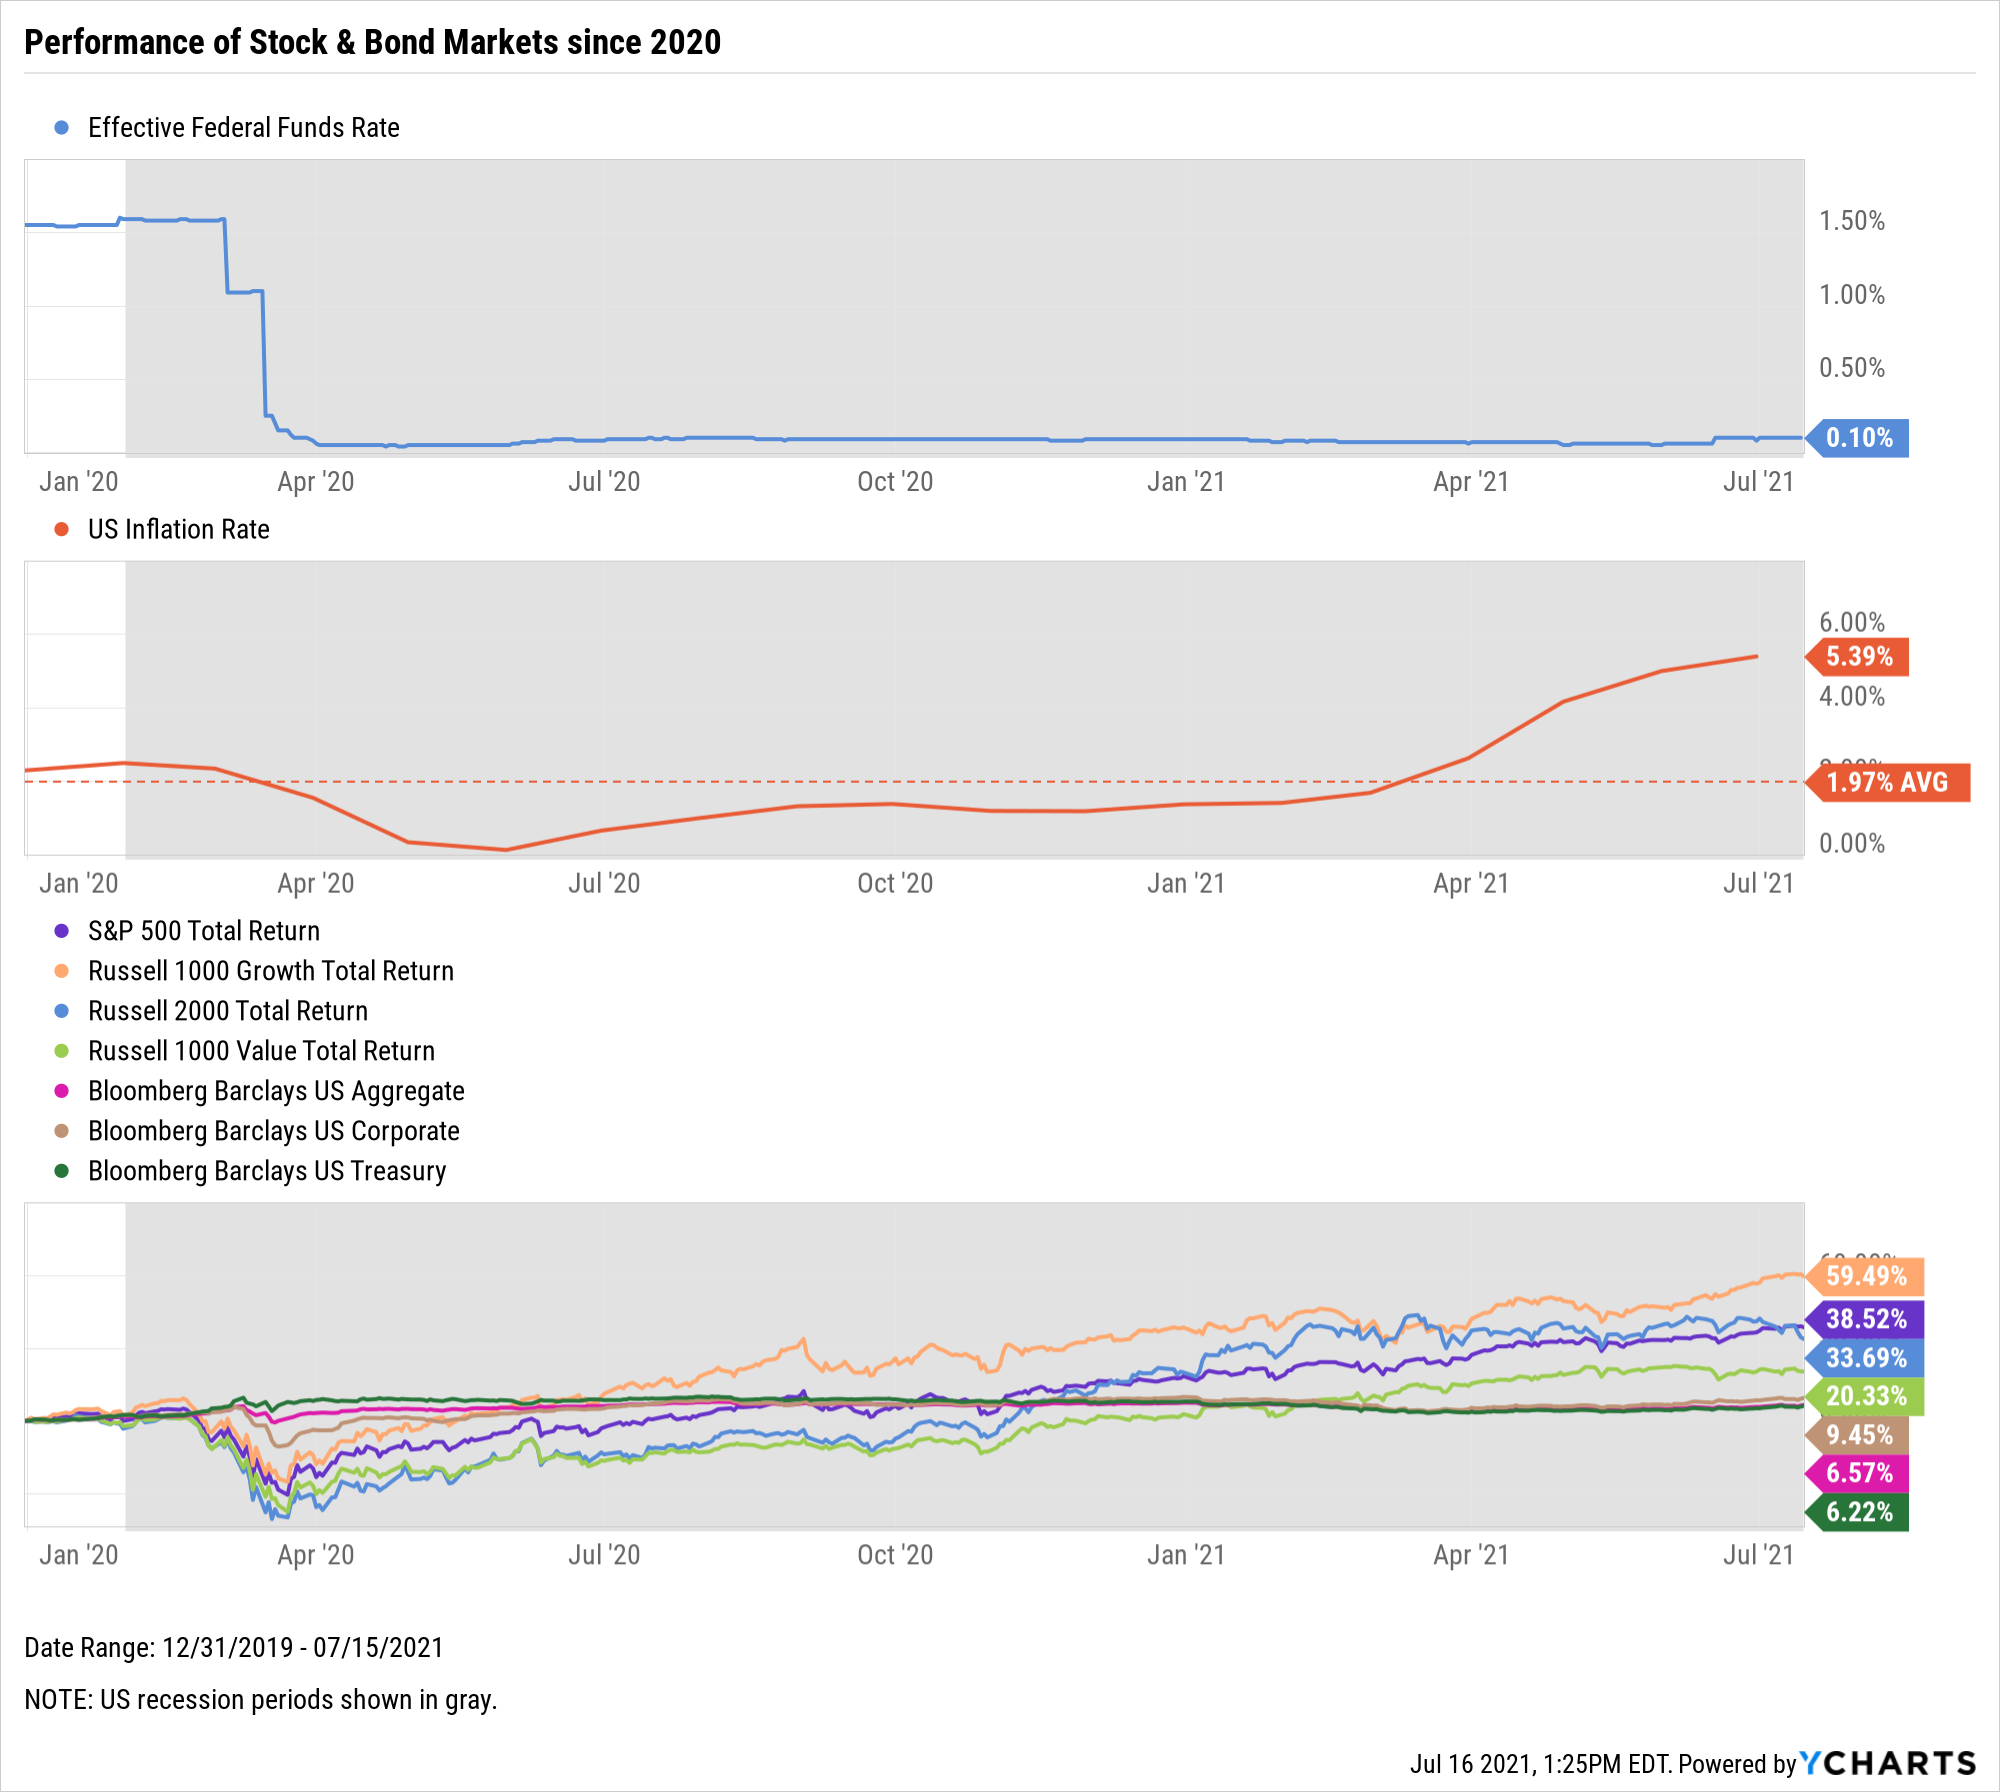Click the 20.33% Russell Value return tag
Screen dimensions: 2000x1792
point(1865,1397)
